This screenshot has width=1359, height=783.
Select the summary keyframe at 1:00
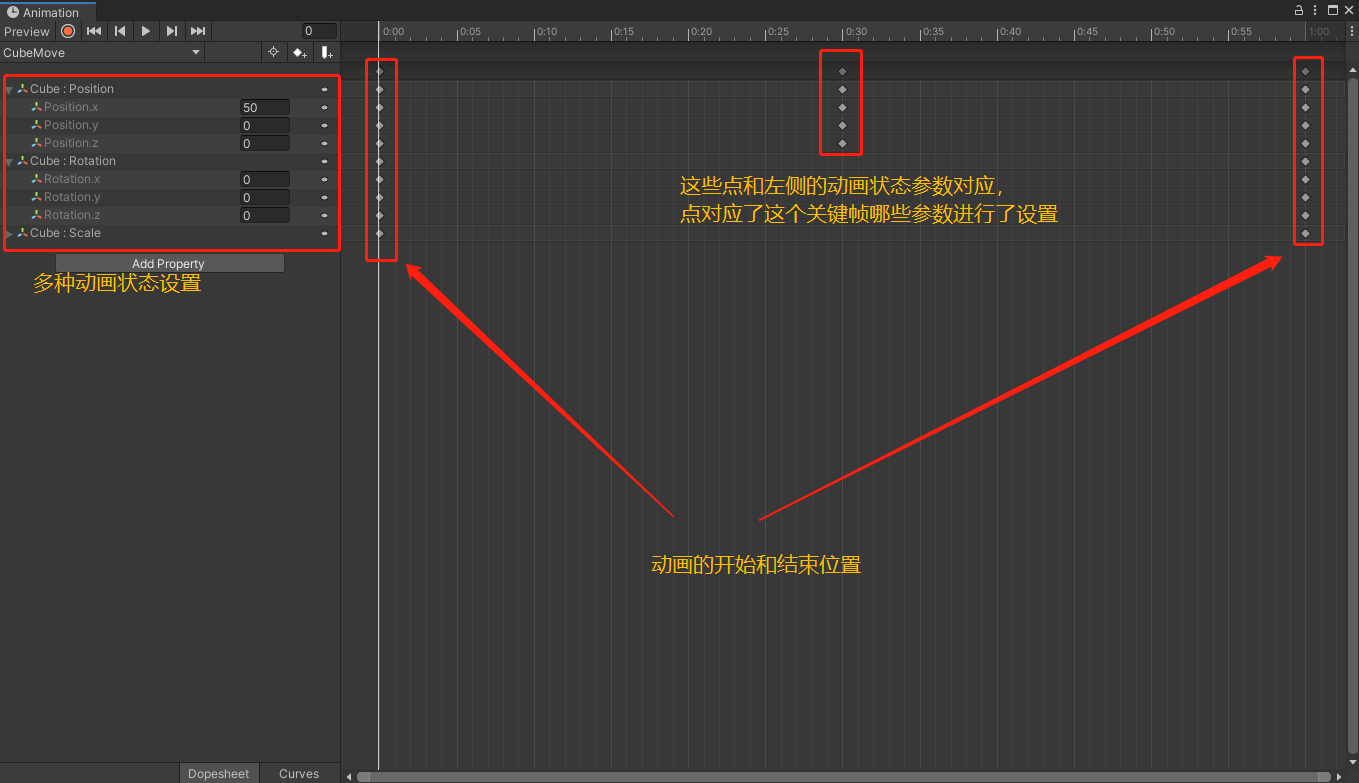[1305, 71]
